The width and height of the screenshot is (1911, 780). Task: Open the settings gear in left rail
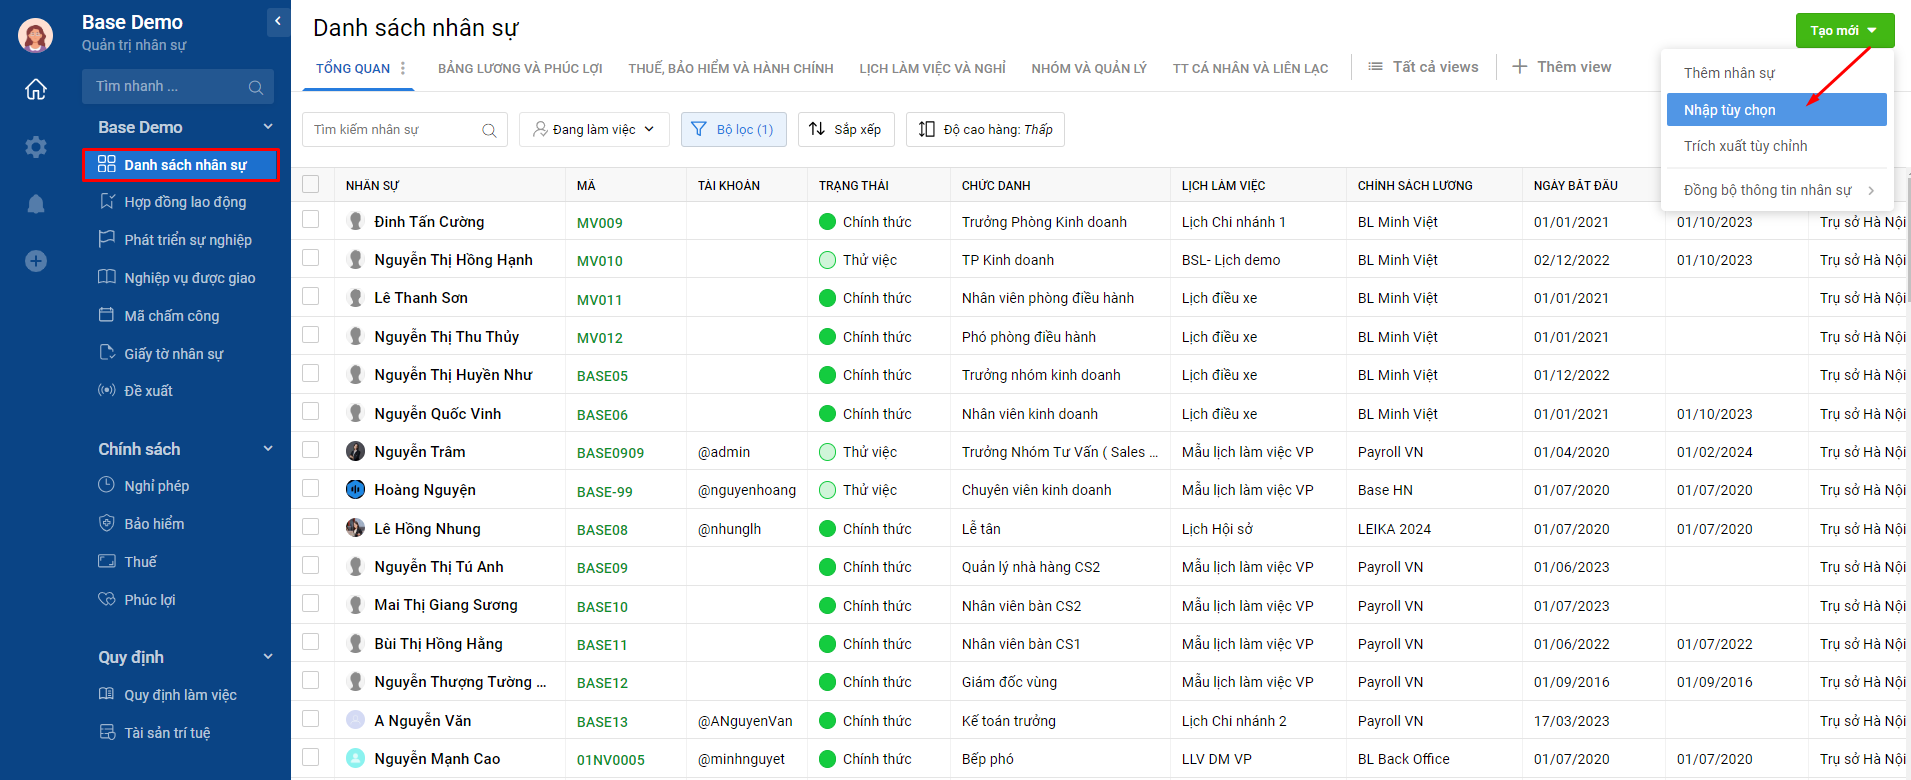(x=36, y=147)
